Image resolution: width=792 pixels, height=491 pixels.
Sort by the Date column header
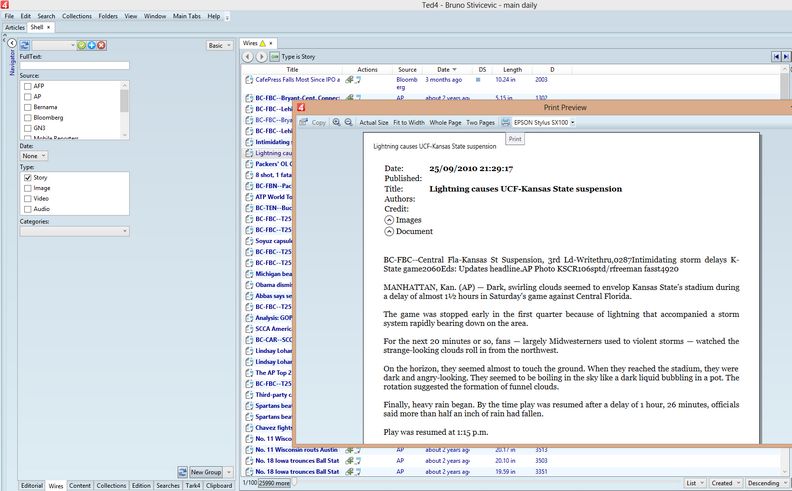click(447, 70)
